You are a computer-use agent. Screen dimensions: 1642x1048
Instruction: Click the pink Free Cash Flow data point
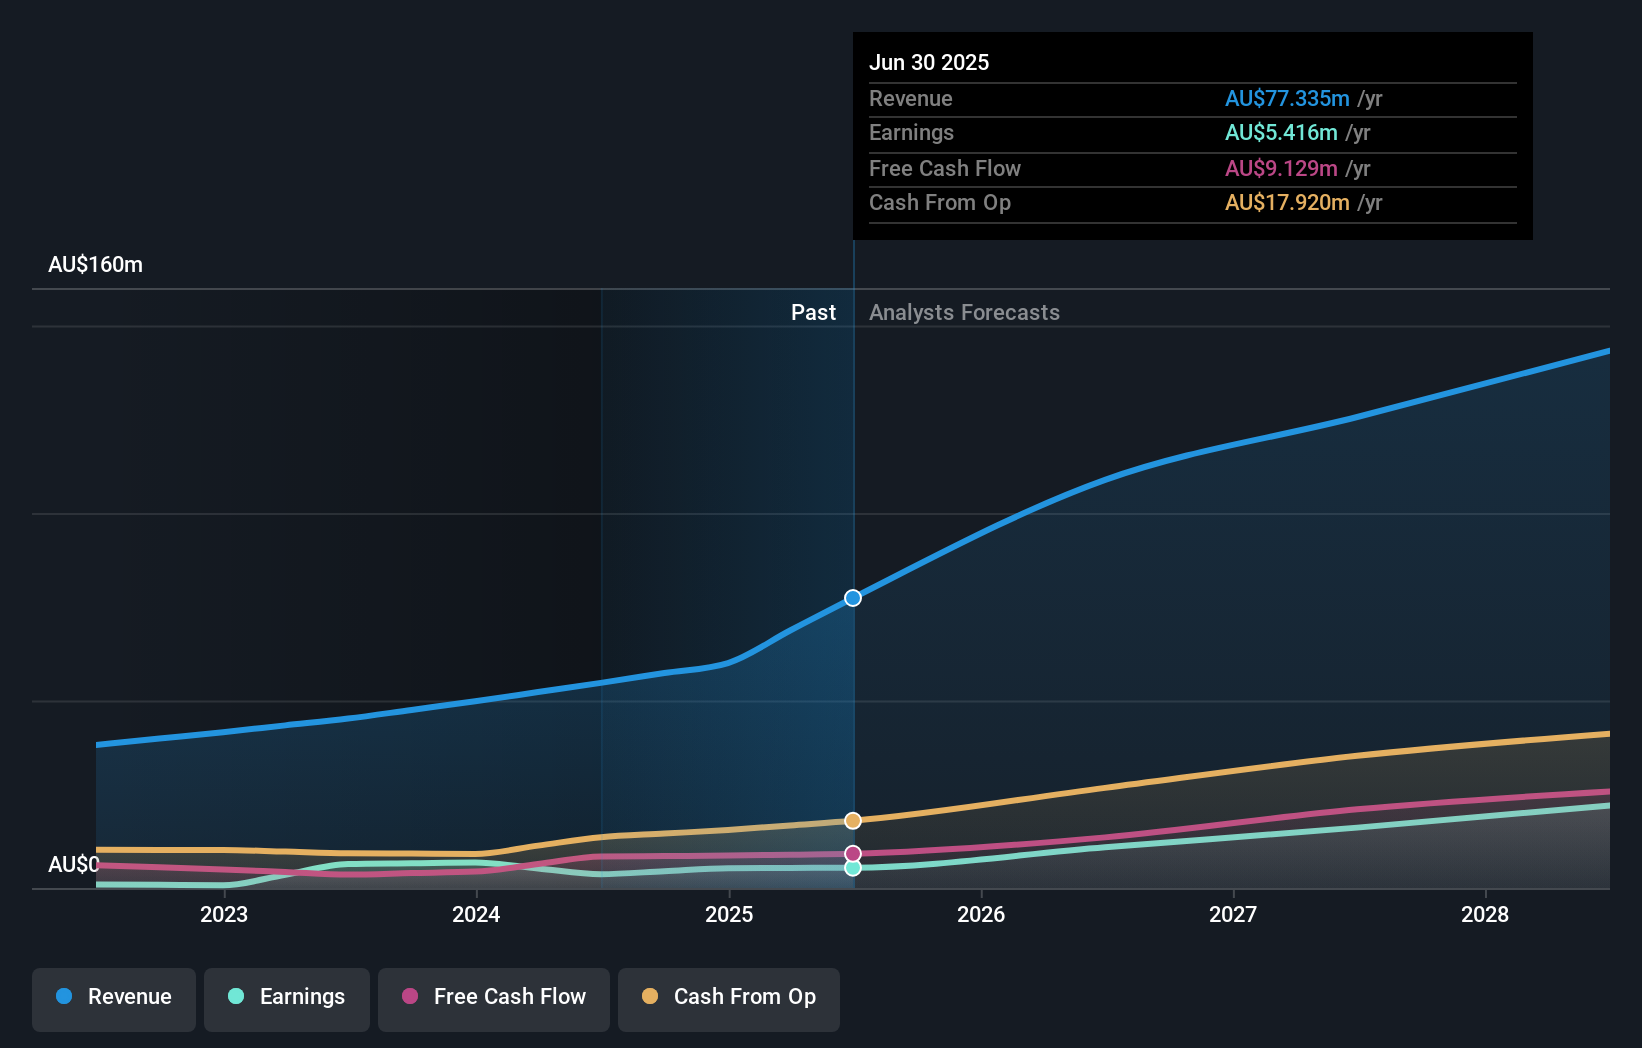click(x=853, y=854)
